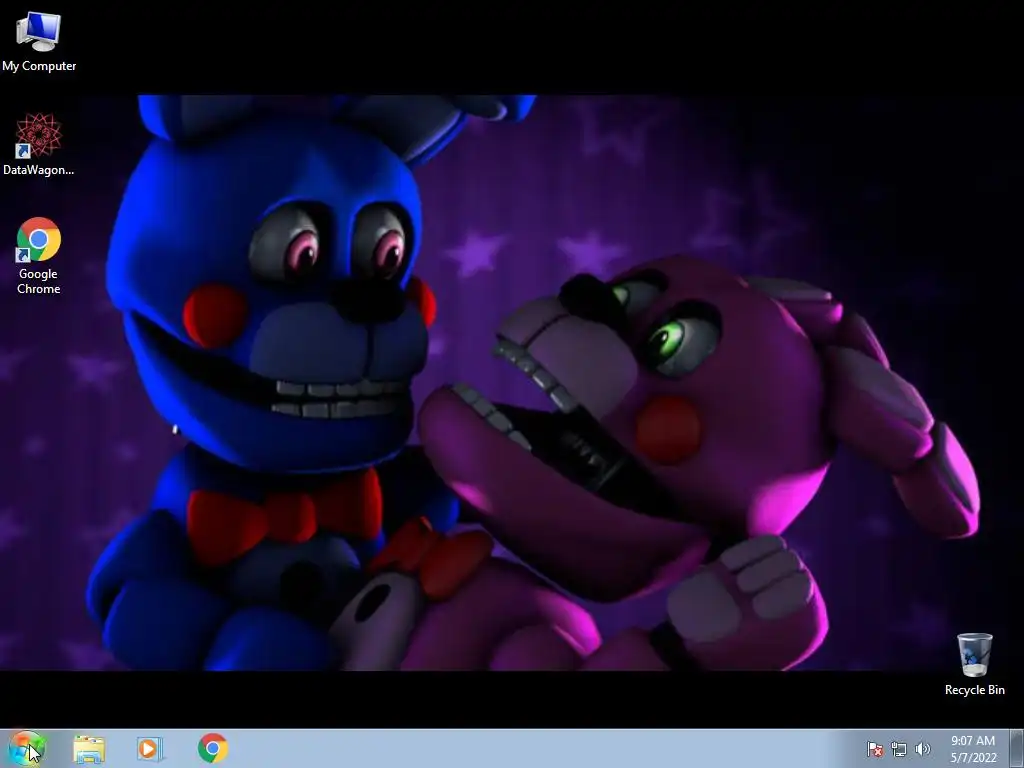This screenshot has width=1024, height=768.
Task: Select the DataWagon desktop shortcut
Action: click(39, 144)
